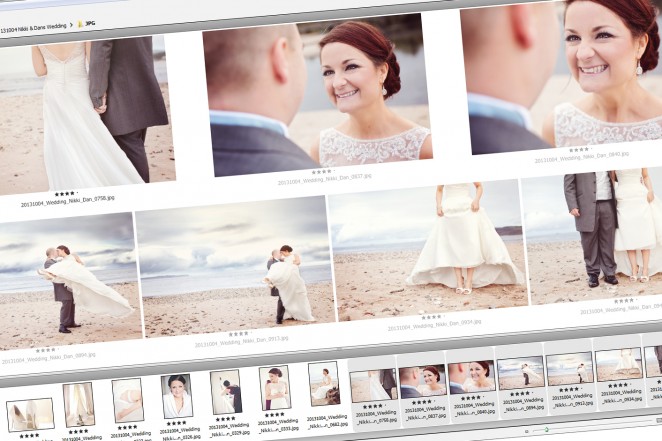Screen dimensions: 662x441
Task: Click filmstrip label Nikki...n_0758.jpg
Action: pyautogui.click(x=376, y=421)
